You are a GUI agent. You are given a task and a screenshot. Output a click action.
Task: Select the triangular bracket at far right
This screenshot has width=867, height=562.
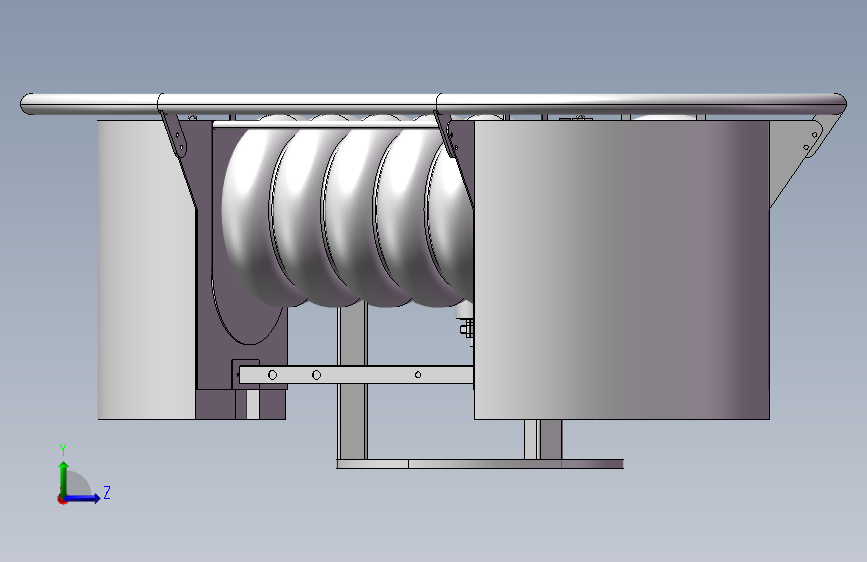pos(796,160)
